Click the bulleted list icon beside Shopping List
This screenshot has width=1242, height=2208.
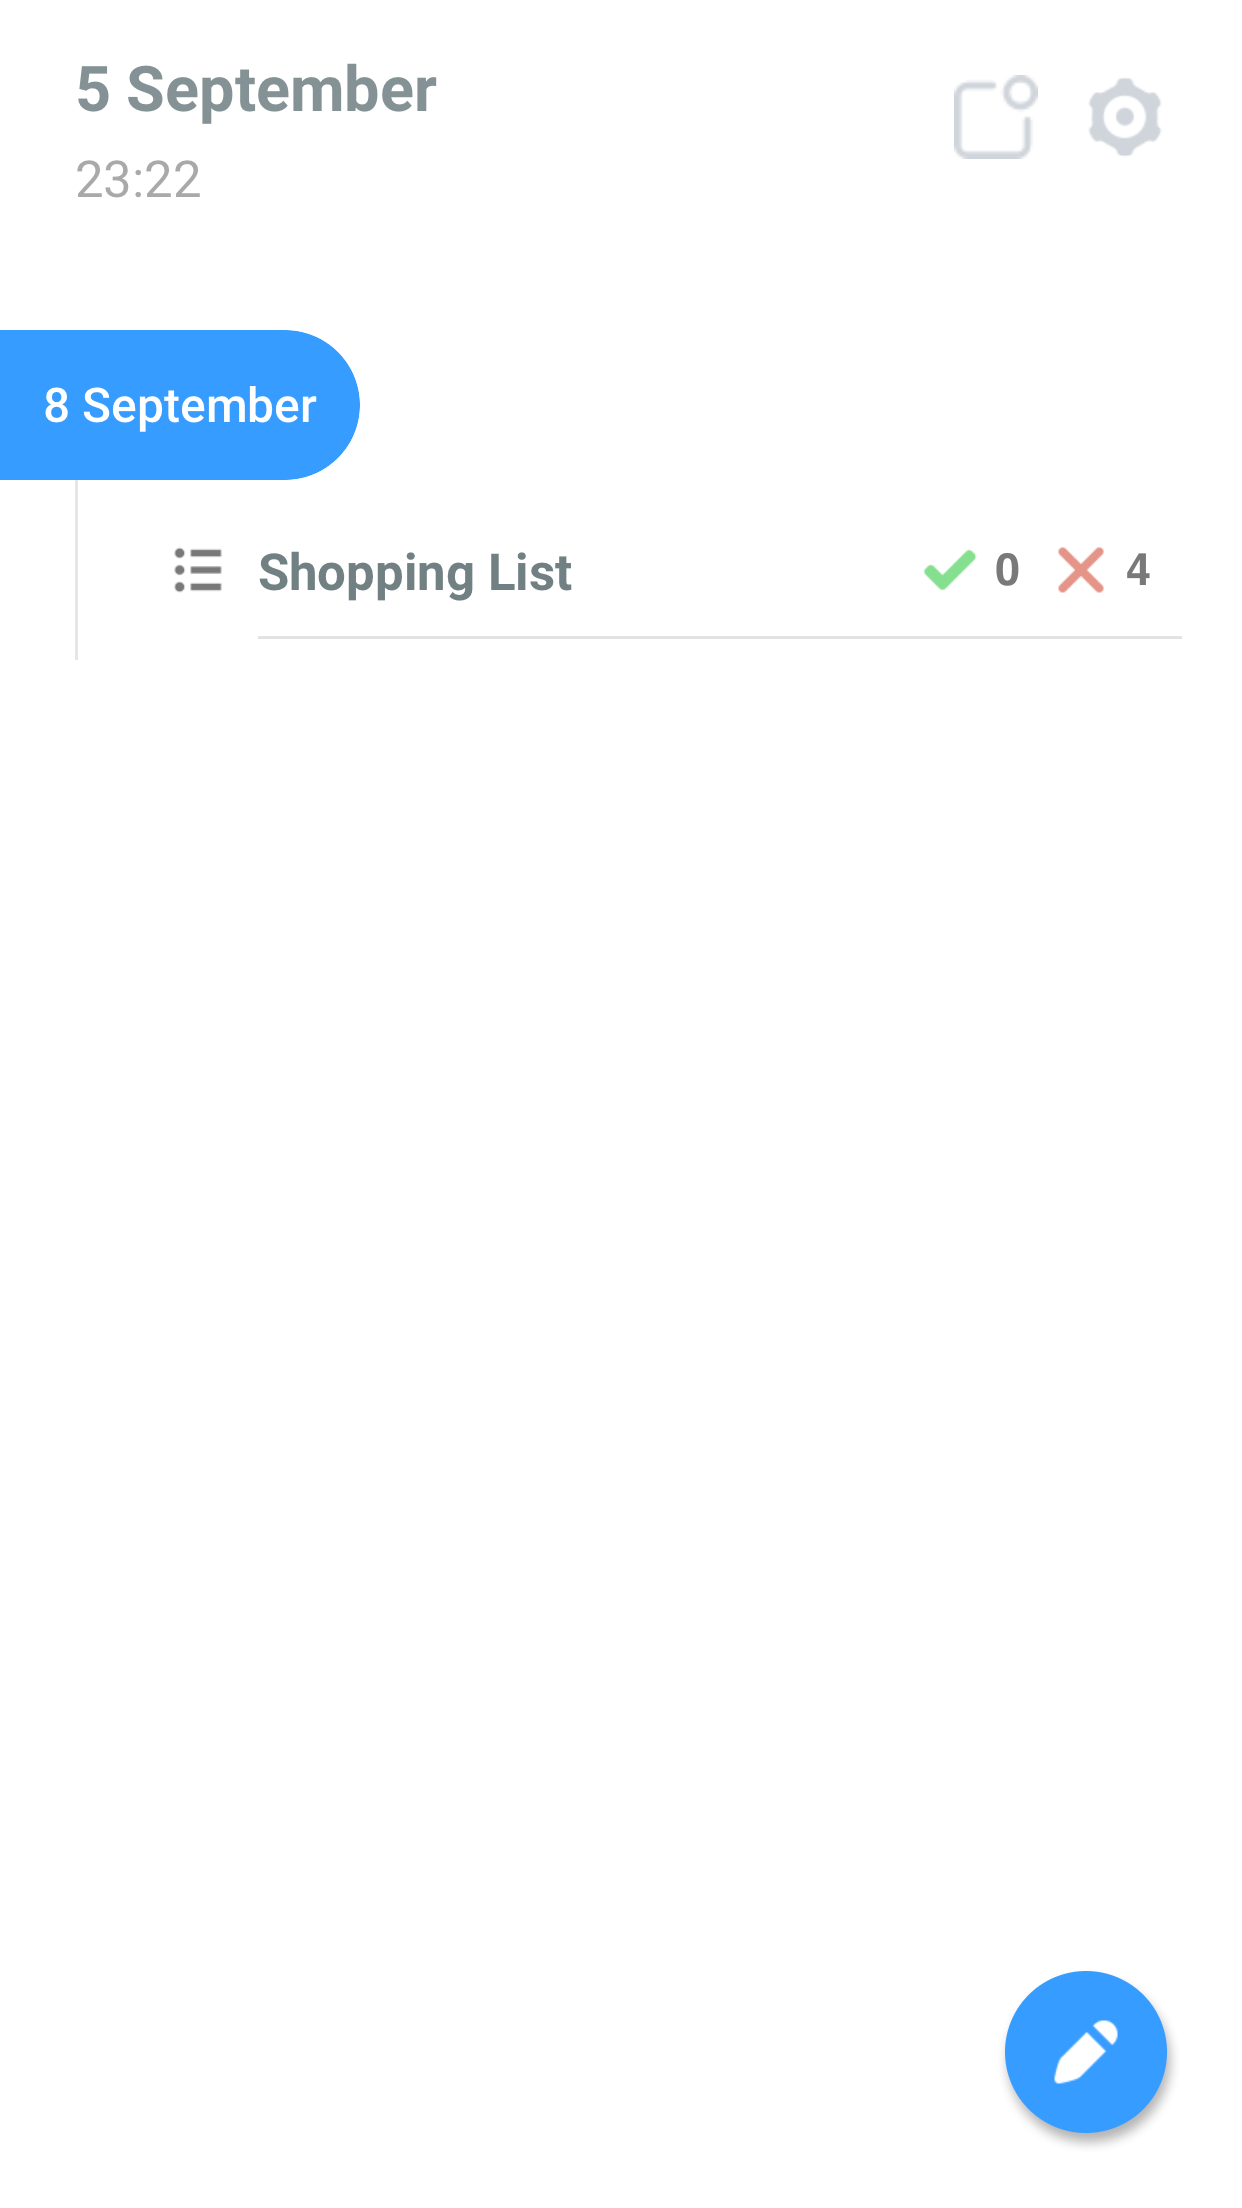[x=198, y=570]
